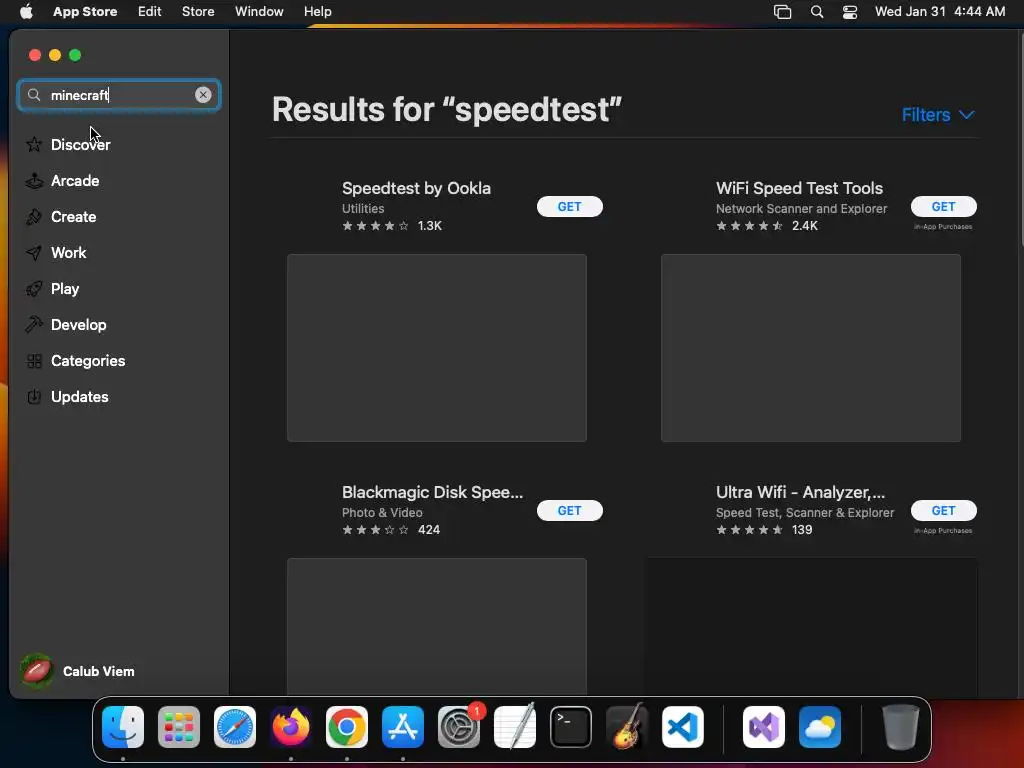
Task: Launch Firefox from the Dock
Action: 291,727
